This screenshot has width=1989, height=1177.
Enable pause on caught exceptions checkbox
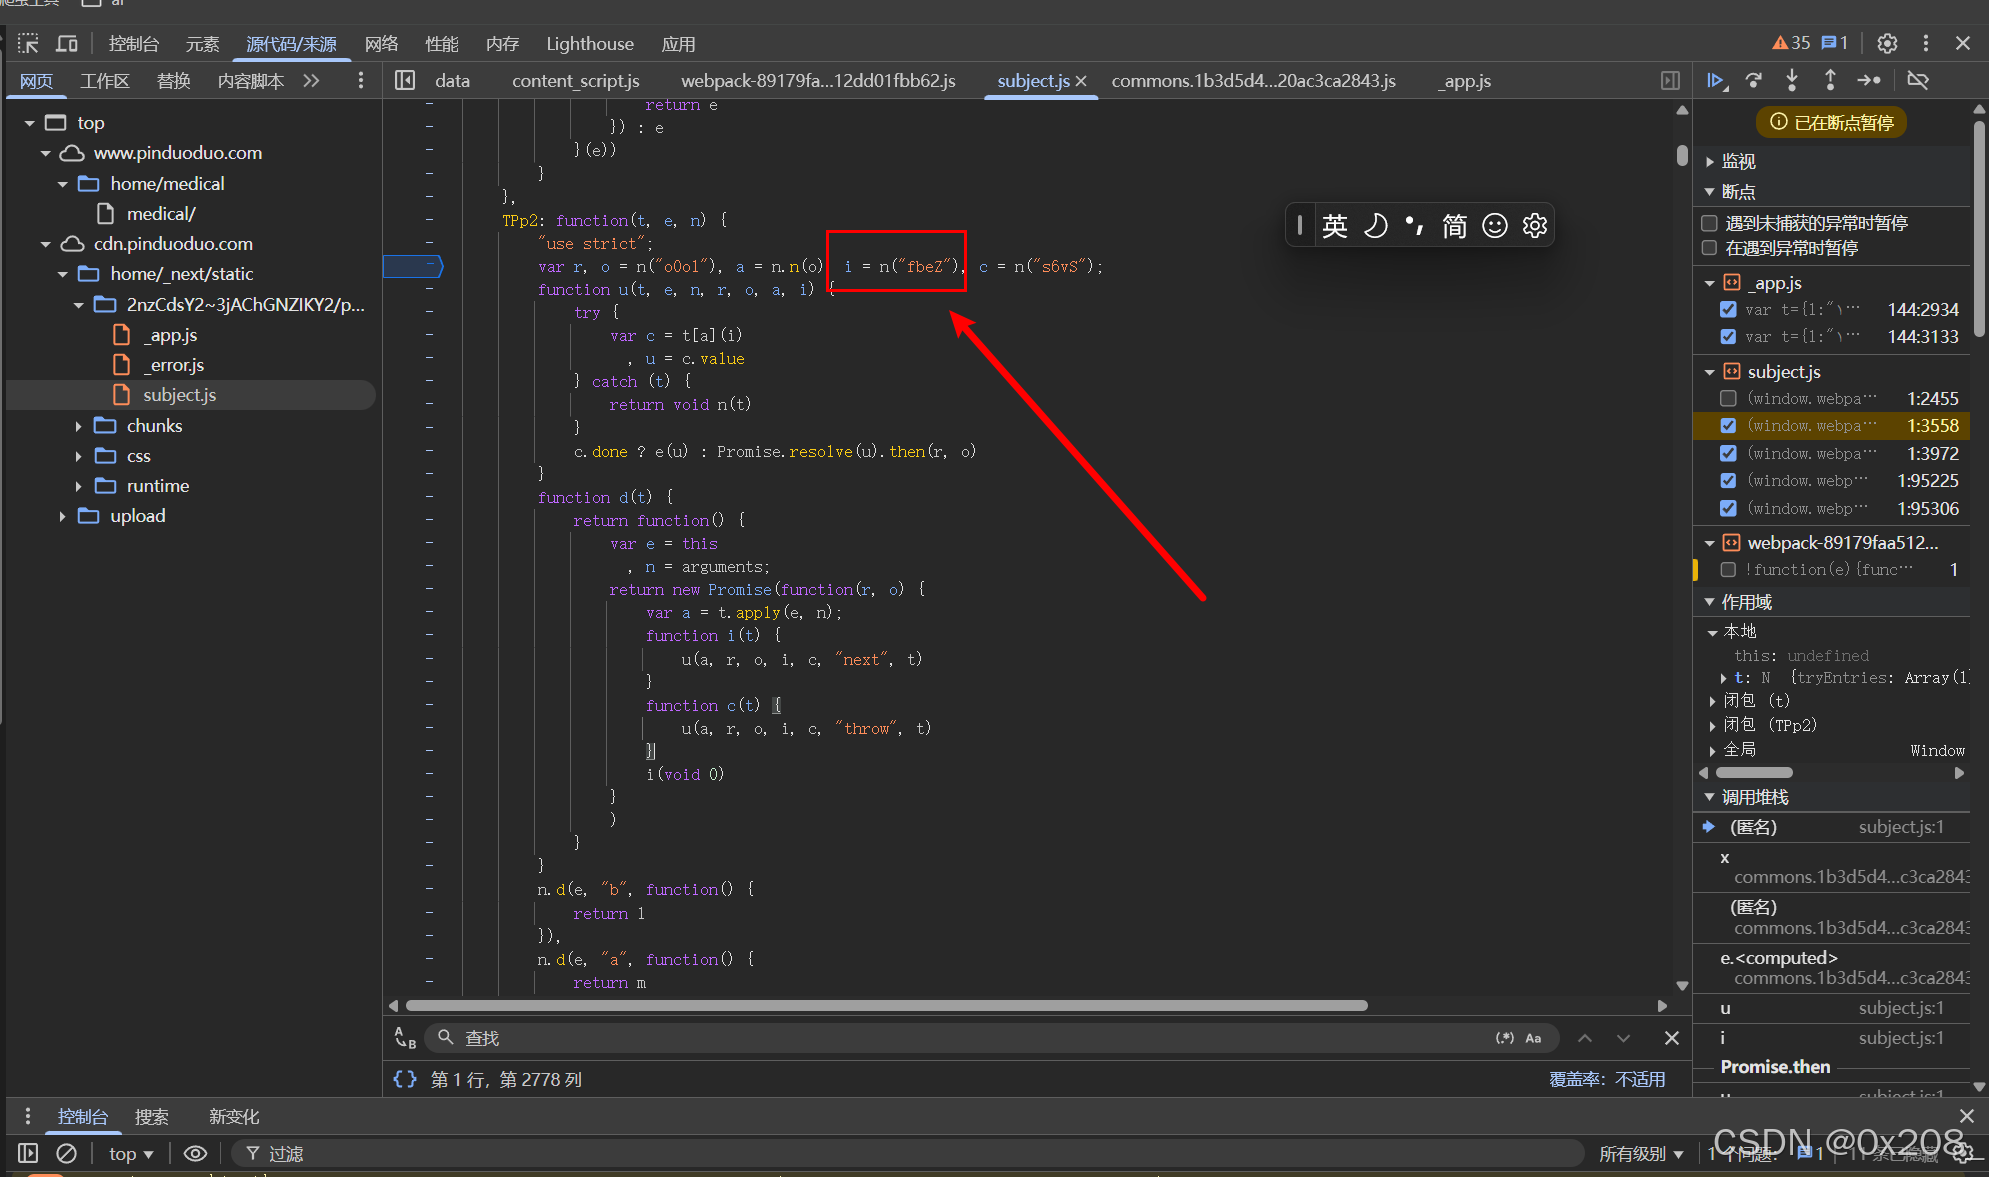pos(1709,248)
